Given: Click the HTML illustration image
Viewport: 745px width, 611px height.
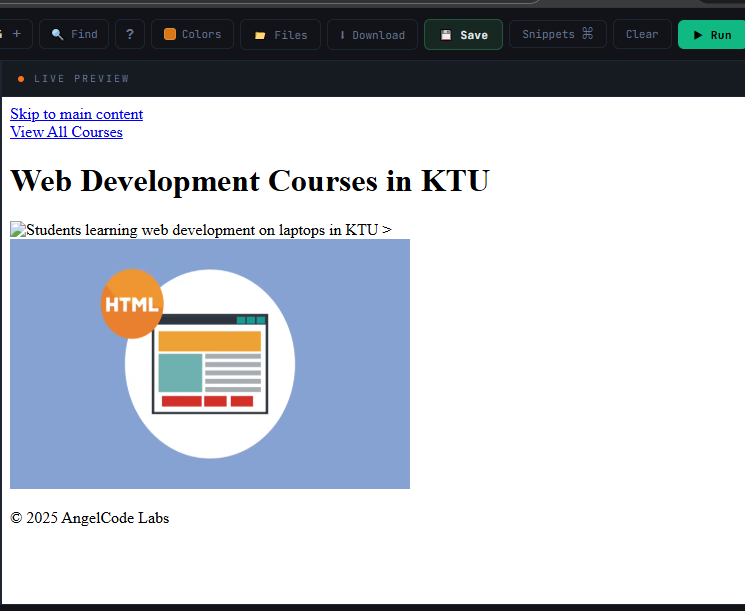Looking at the screenshot, I should [210, 364].
